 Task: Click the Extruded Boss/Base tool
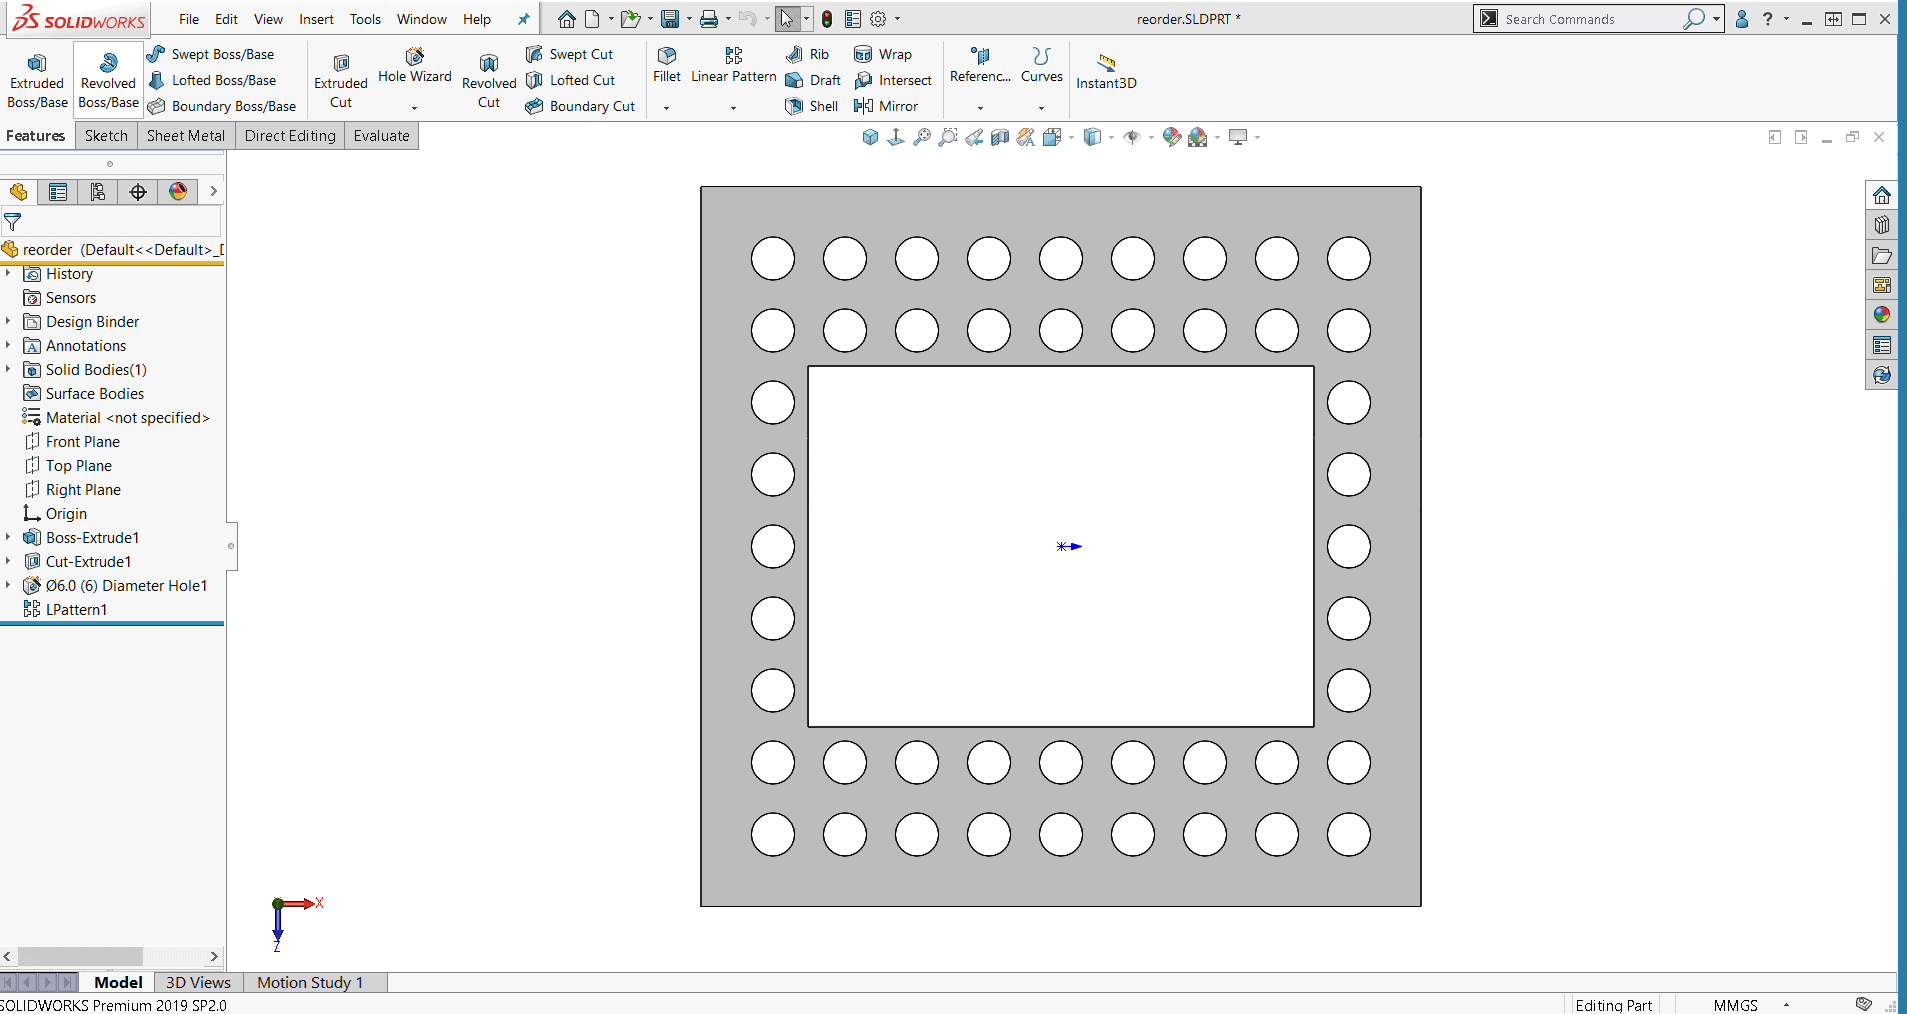37,82
